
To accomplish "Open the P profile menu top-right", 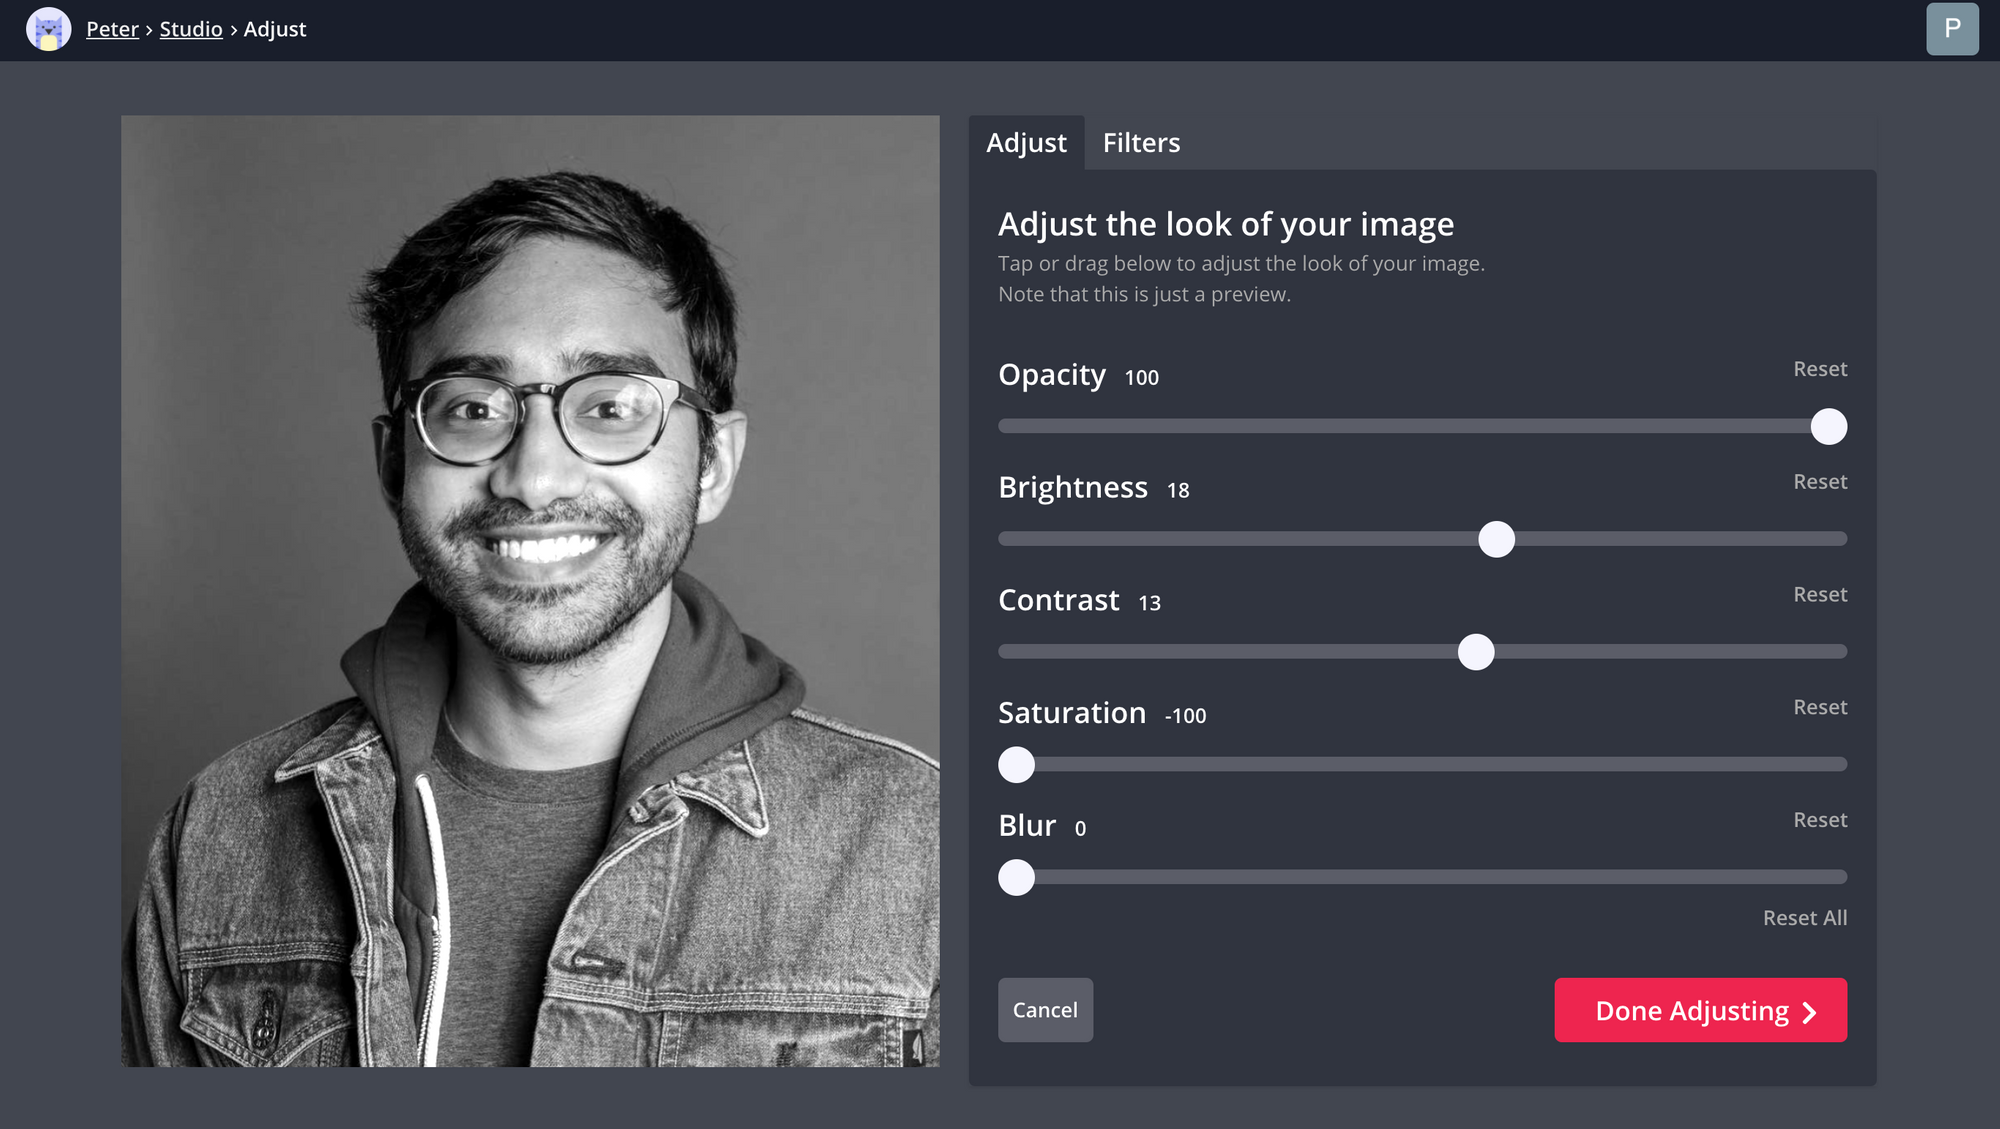I will tap(1951, 29).
